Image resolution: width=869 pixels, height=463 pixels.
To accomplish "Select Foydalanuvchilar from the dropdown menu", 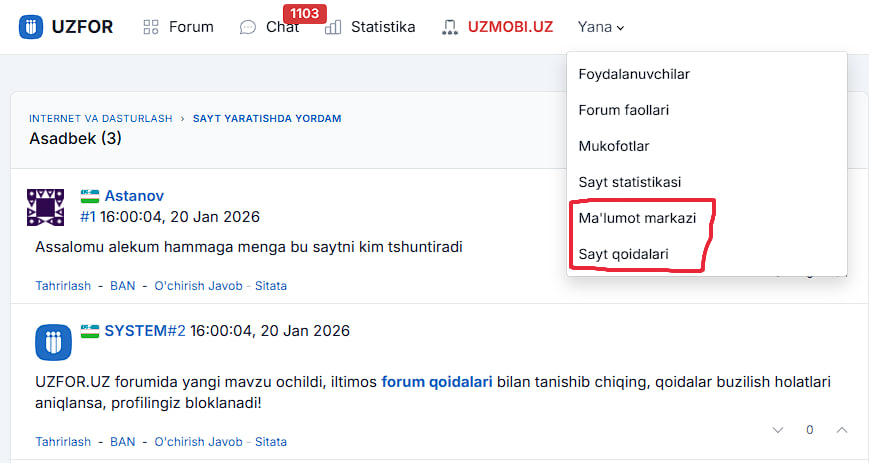I will click(x=634, y=74).
